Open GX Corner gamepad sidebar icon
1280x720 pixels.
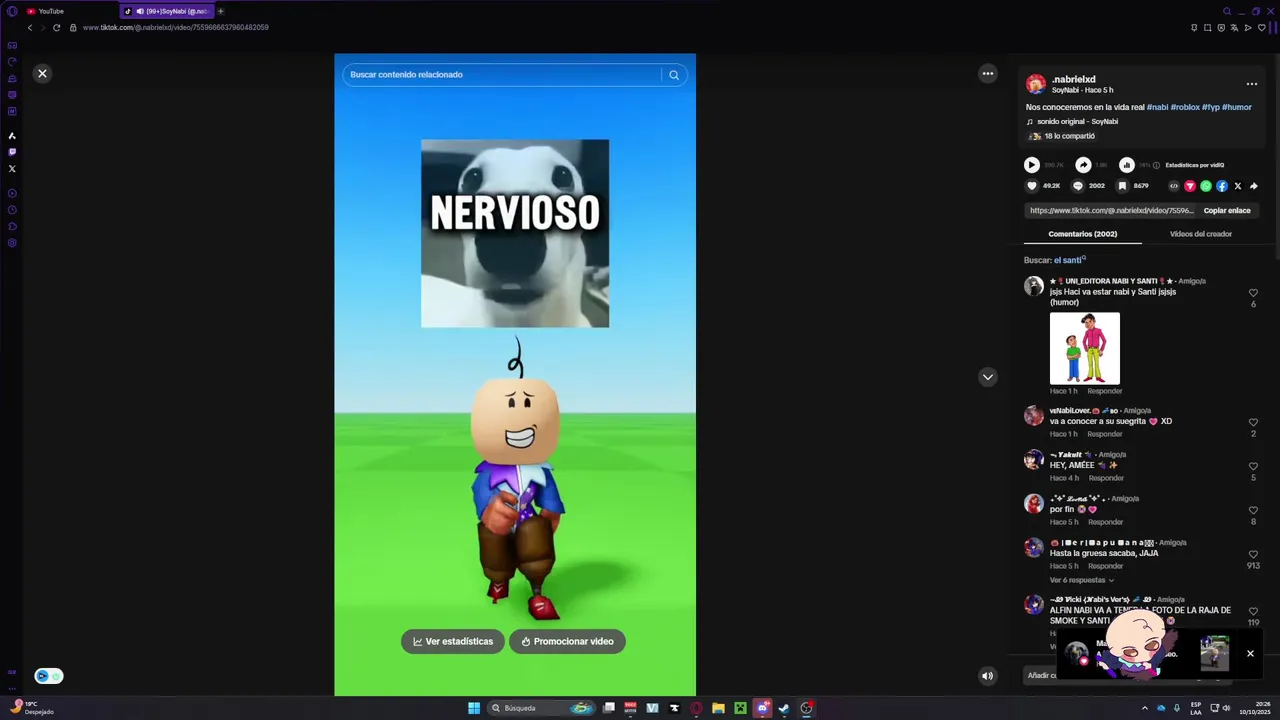point(12,45)
